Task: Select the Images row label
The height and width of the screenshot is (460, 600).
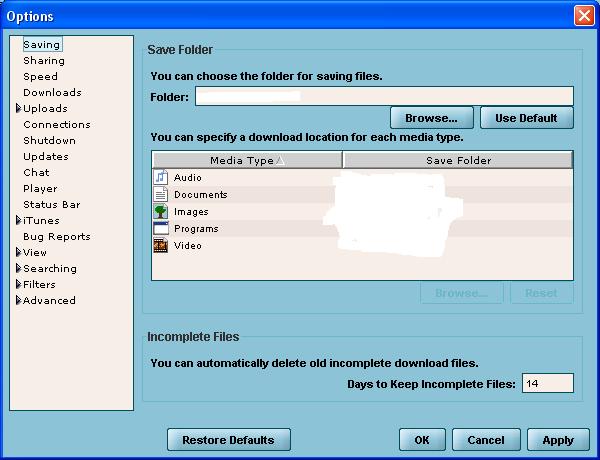Action: click(191, 212)
